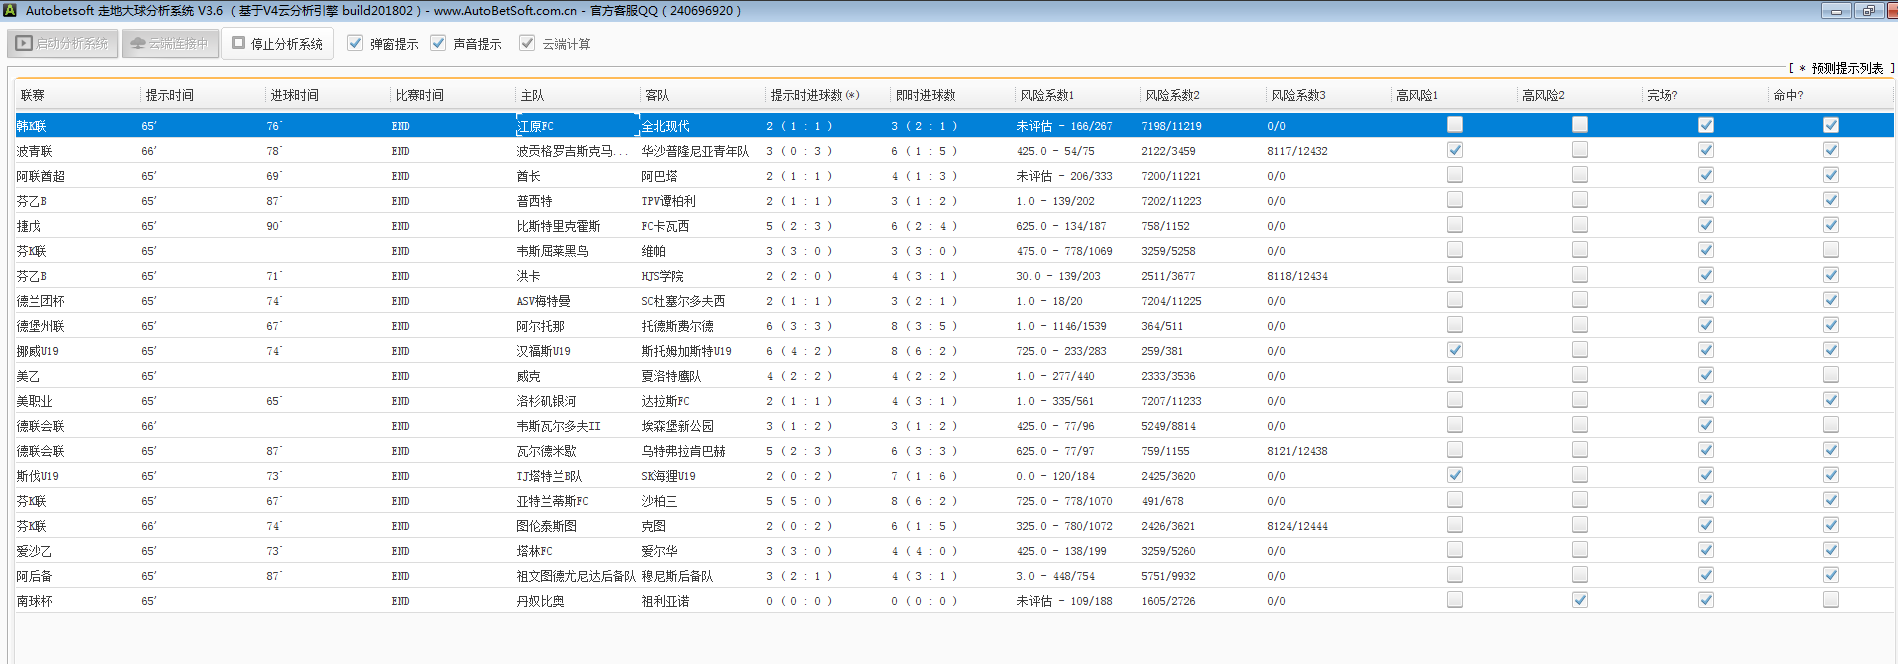The width and height of the screenshot is (1898, 664).
Task: Click the 提示时间 column header
Action: 170,96
